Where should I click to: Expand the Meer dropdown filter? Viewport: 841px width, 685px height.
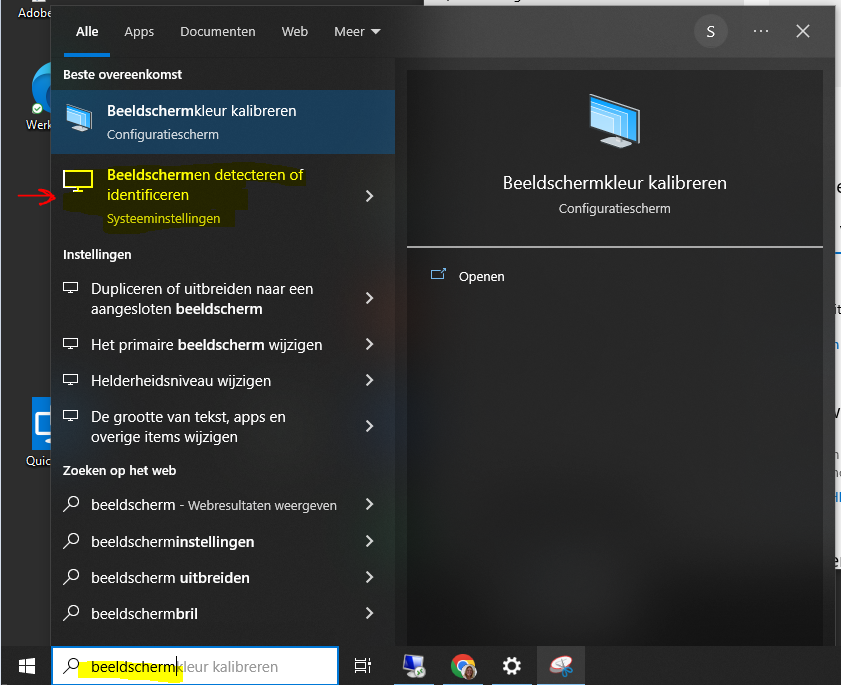point(357,32)
